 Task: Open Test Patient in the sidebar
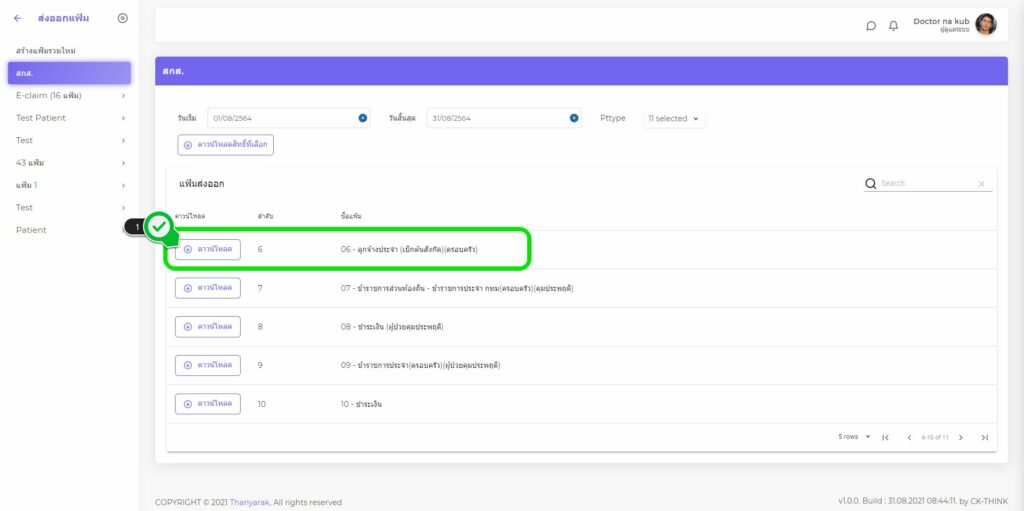pyautogui.click(x=41, y=118)
